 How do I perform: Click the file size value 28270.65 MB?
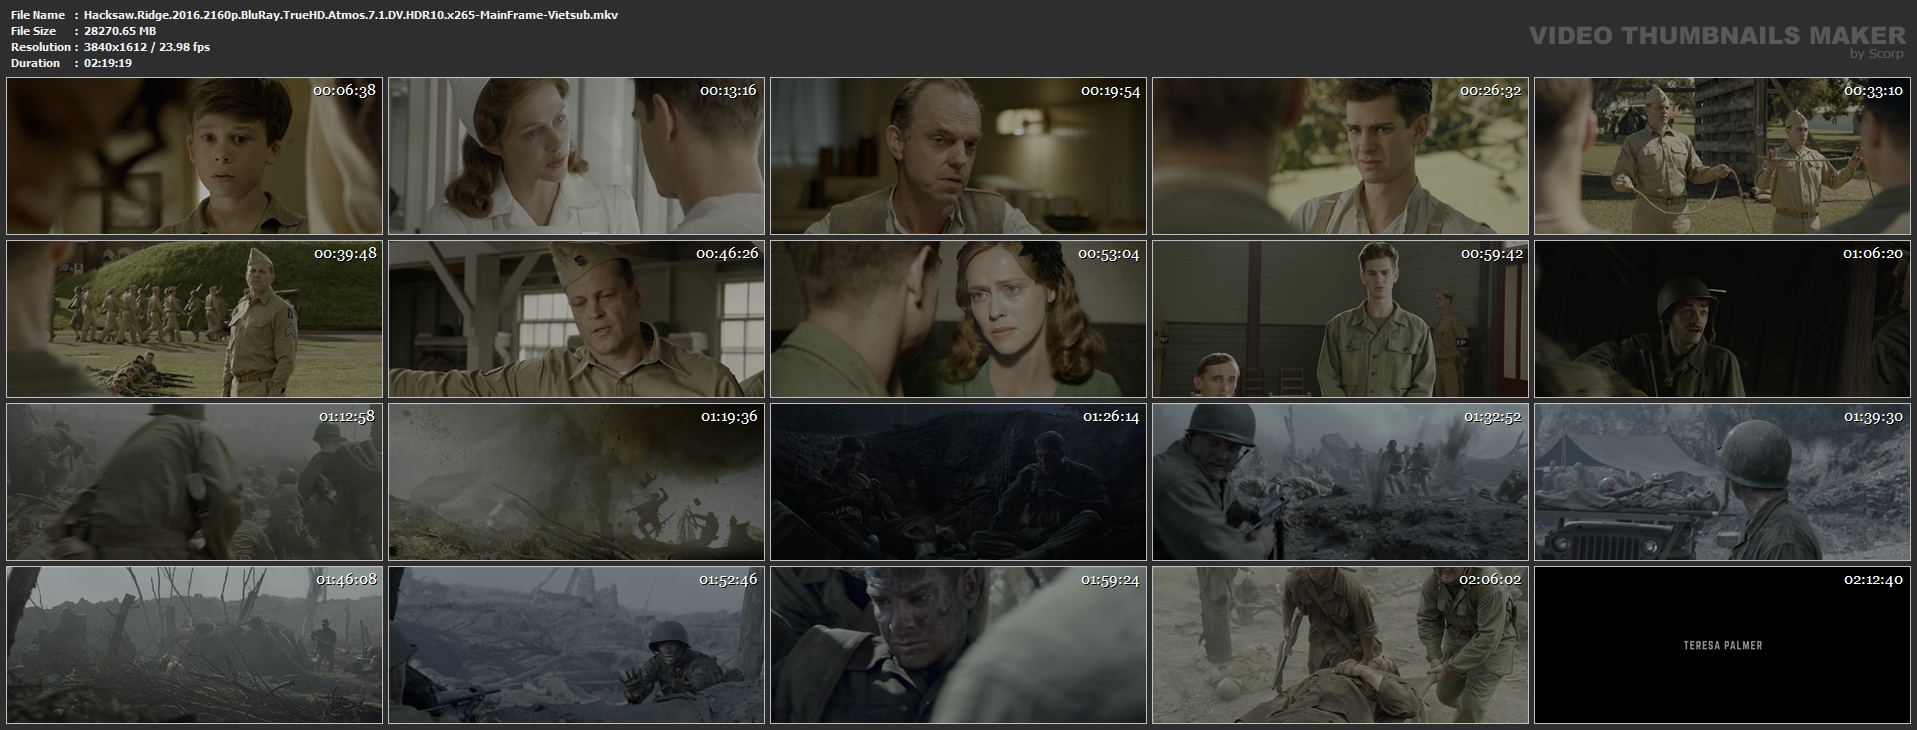pos(120,31)
